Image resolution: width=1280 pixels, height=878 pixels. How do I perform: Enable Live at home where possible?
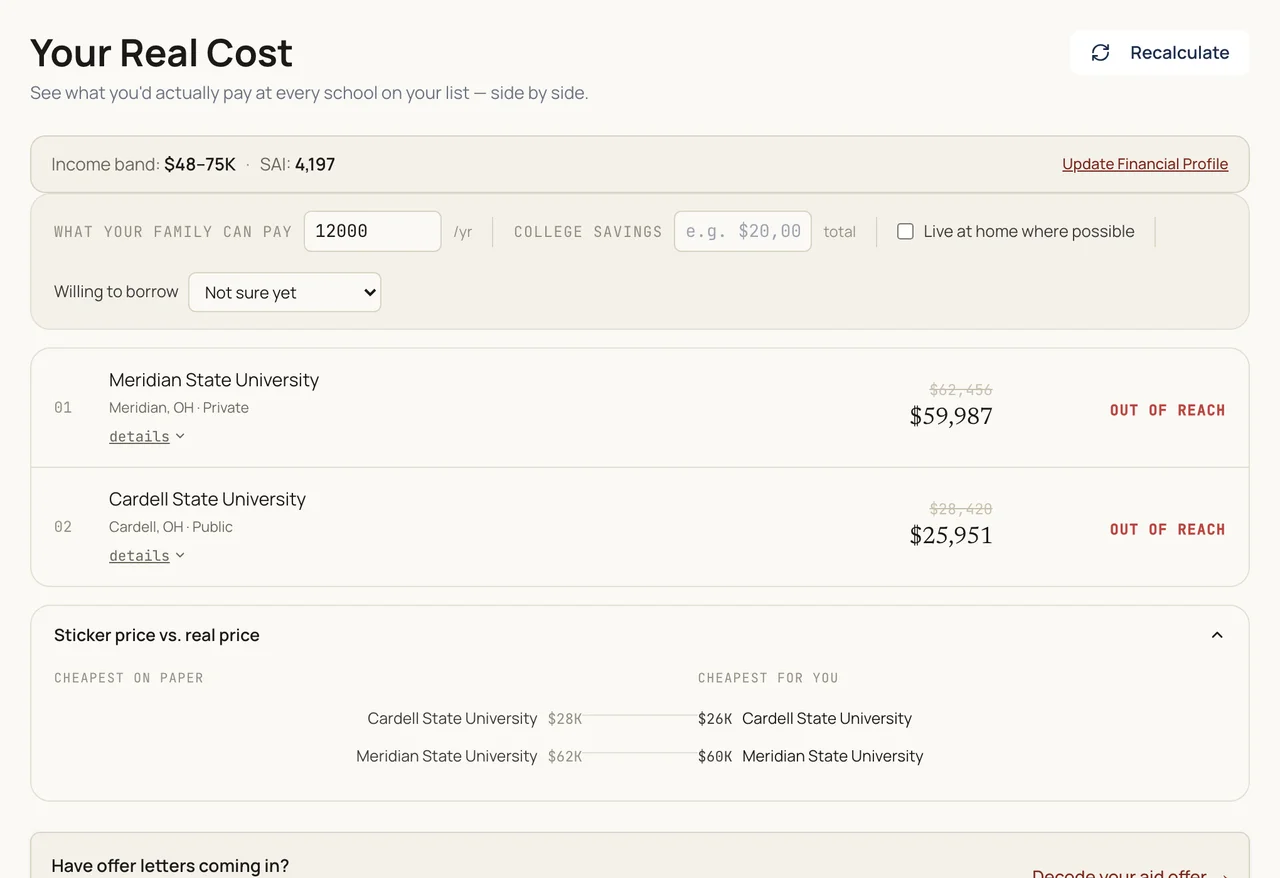[x=905, y=231]
